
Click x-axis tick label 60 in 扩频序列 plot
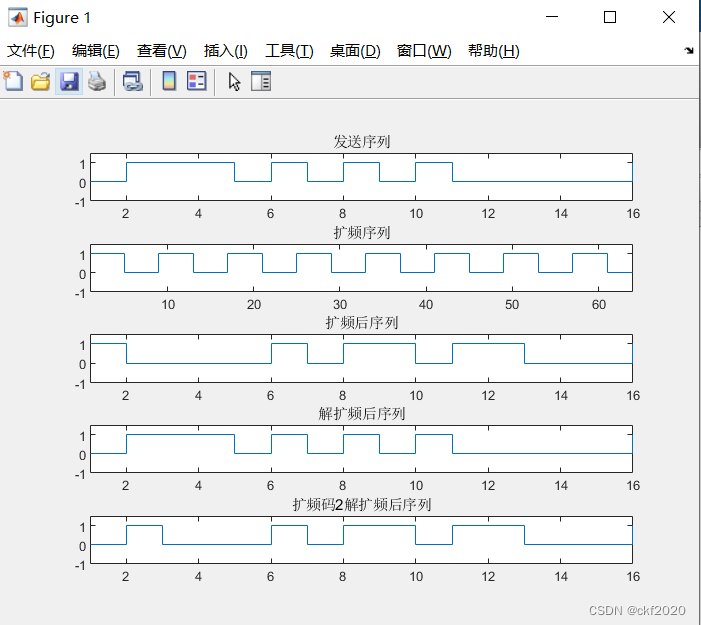(x=599, y=305)
